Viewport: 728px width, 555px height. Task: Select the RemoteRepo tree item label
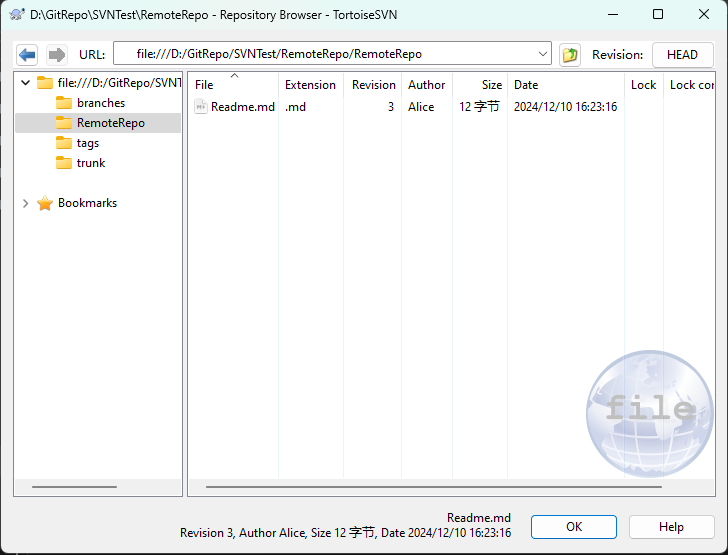pyautogui.click(x=111, y=123)
